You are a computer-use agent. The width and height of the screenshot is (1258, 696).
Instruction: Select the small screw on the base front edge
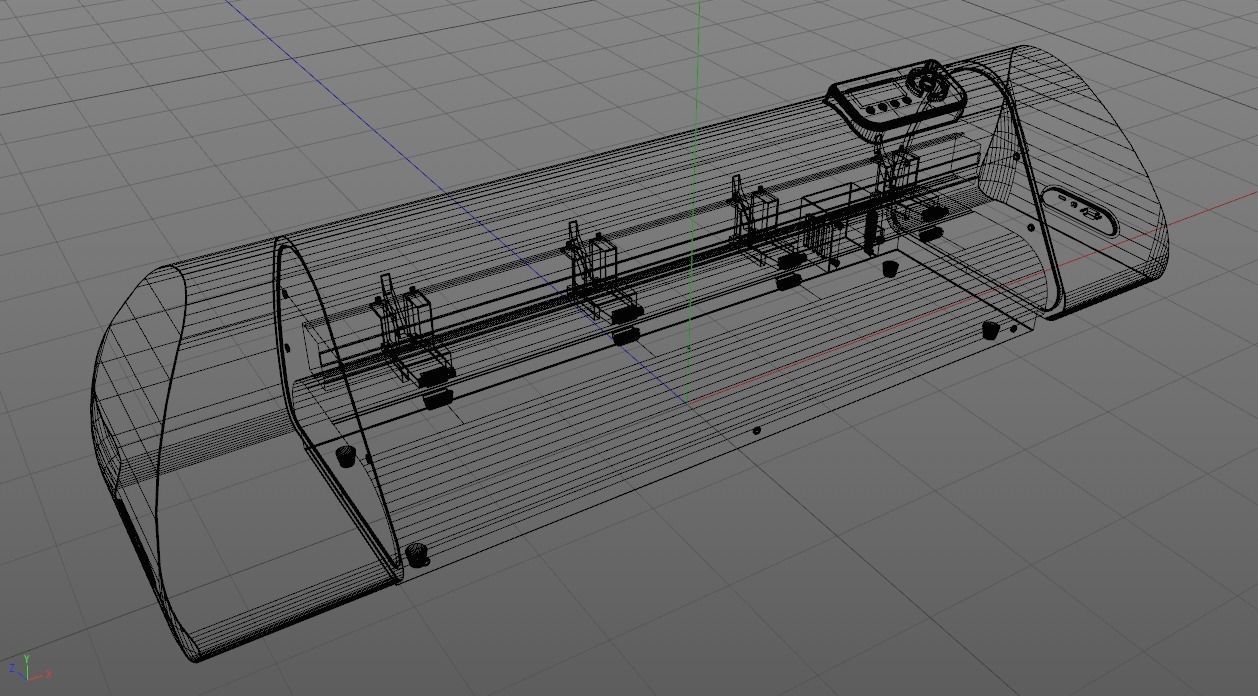tap(756, 430)
